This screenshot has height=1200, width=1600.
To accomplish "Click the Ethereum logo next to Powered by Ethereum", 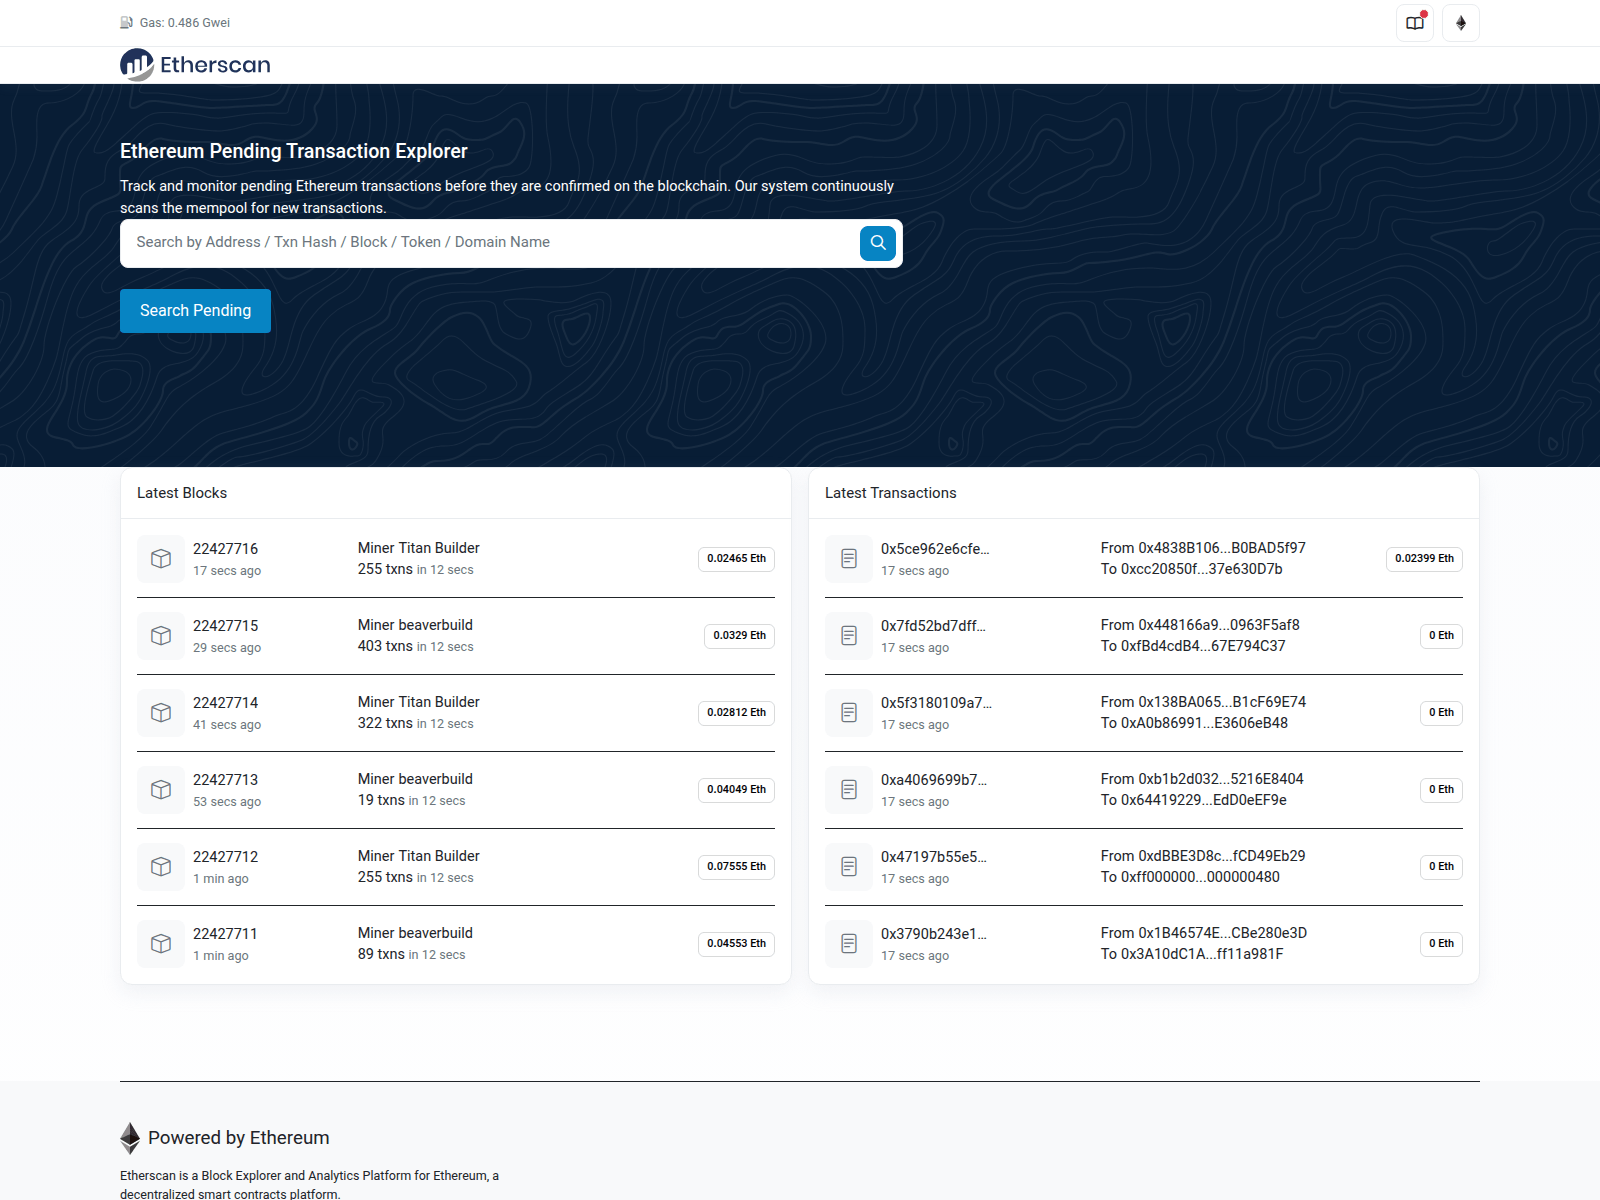I will pyautogui.click(x=129, y=1137).
